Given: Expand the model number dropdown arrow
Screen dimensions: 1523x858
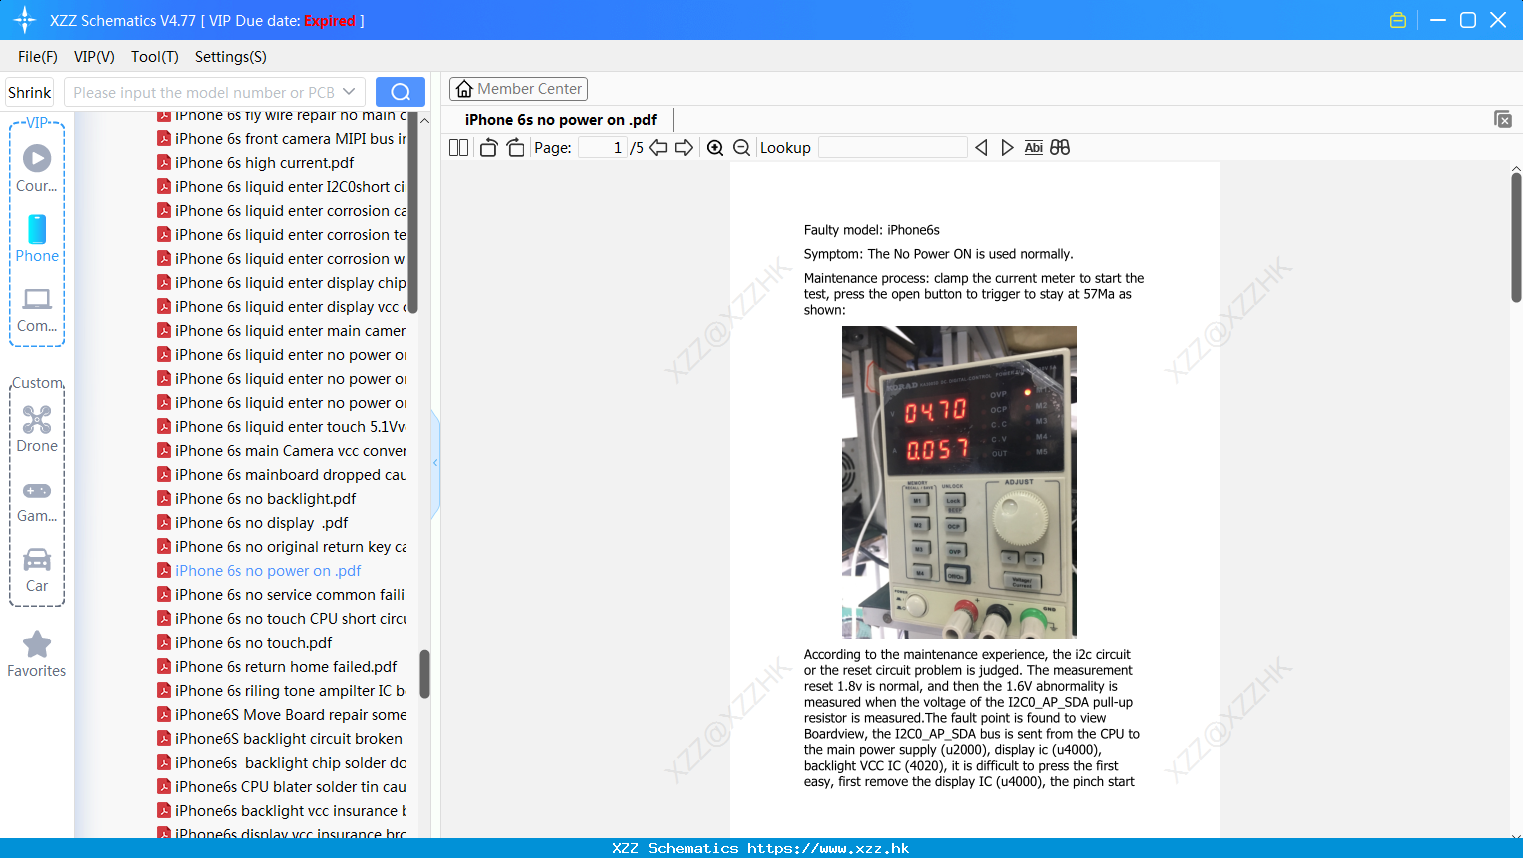Looking at the screenshot, I should [349, 92].
